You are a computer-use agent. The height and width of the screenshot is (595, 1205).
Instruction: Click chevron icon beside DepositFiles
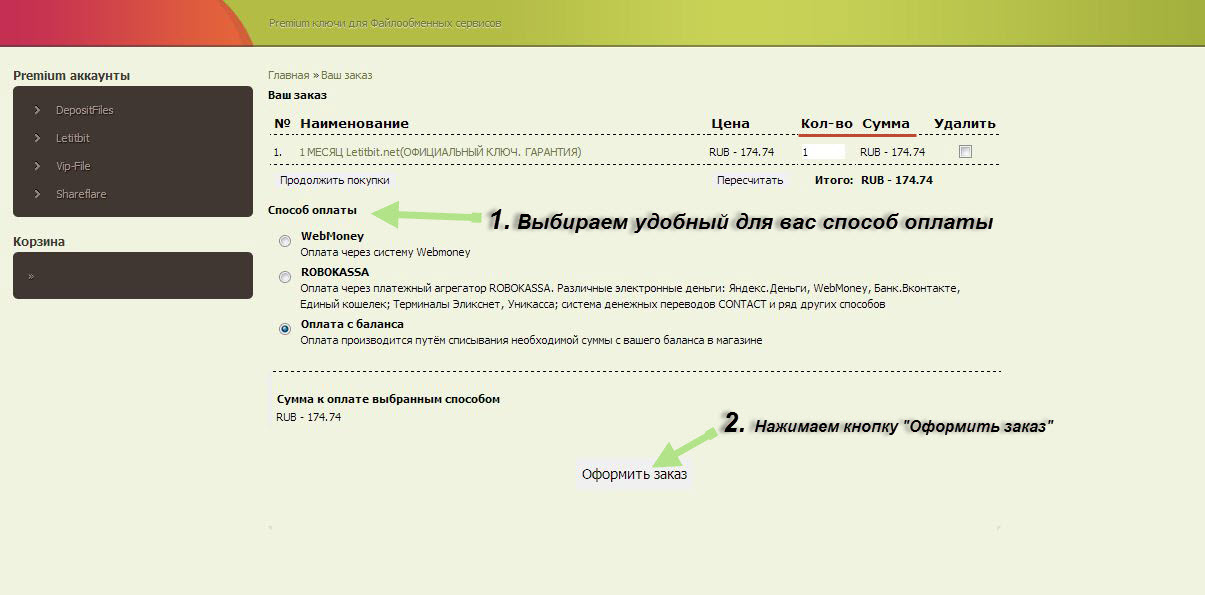37,110
